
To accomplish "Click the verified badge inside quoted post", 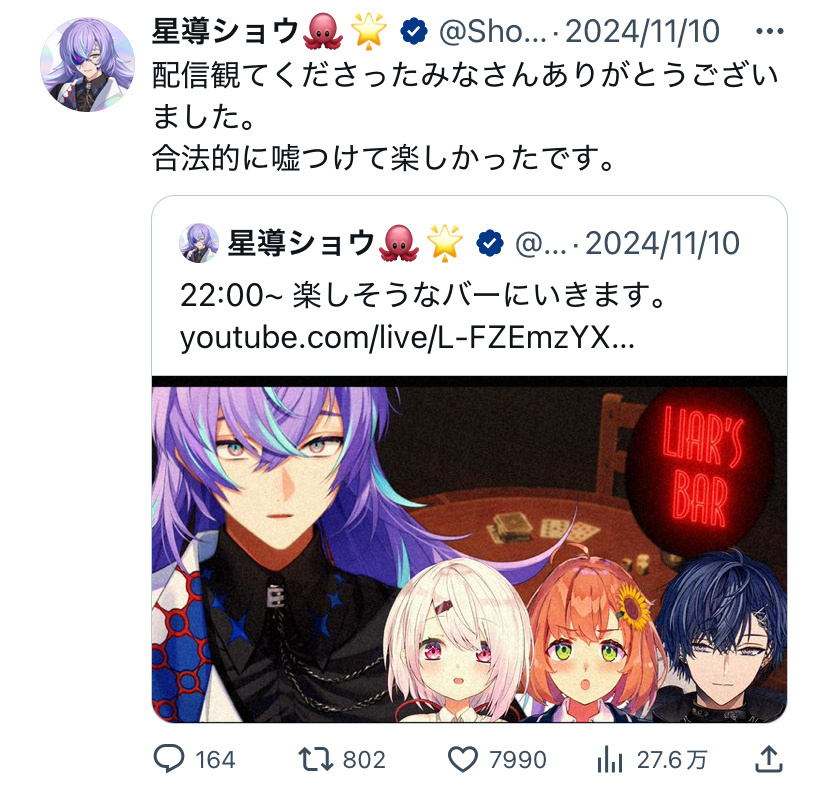I will 490,243.
